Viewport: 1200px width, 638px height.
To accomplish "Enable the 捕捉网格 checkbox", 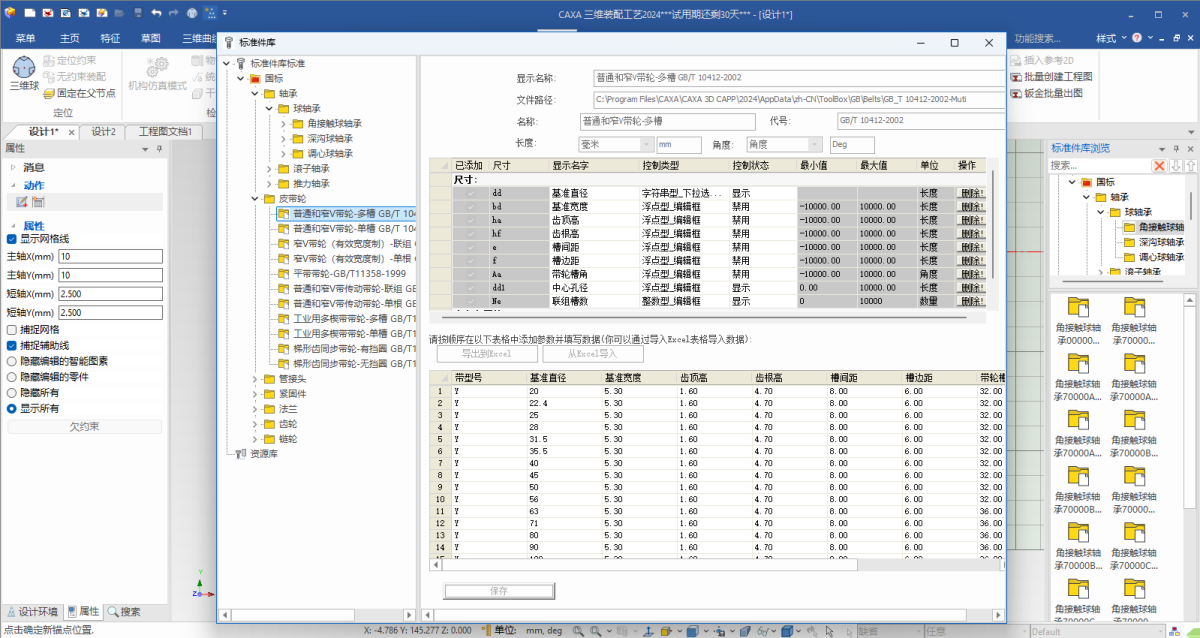I will point(12,329).
